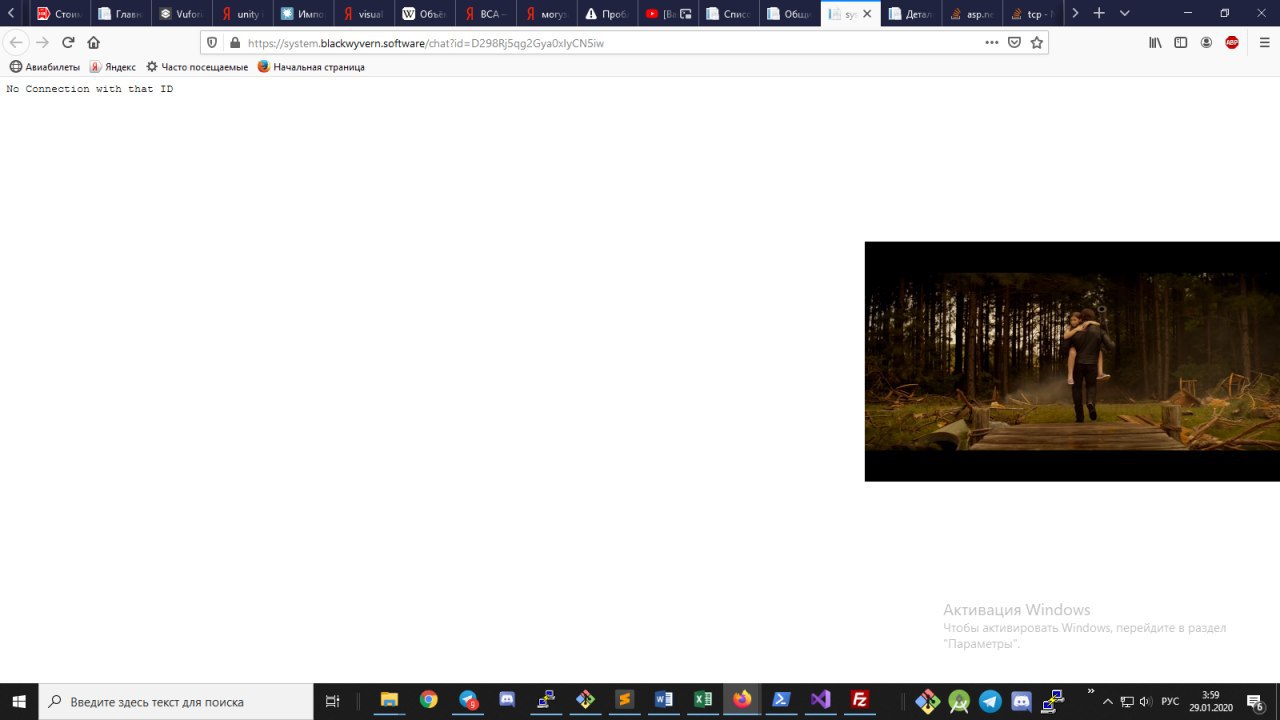Switch to the могу tab
Image resolution: width=1280 pixels, height=720 pixels.
(x=547, y=14)
